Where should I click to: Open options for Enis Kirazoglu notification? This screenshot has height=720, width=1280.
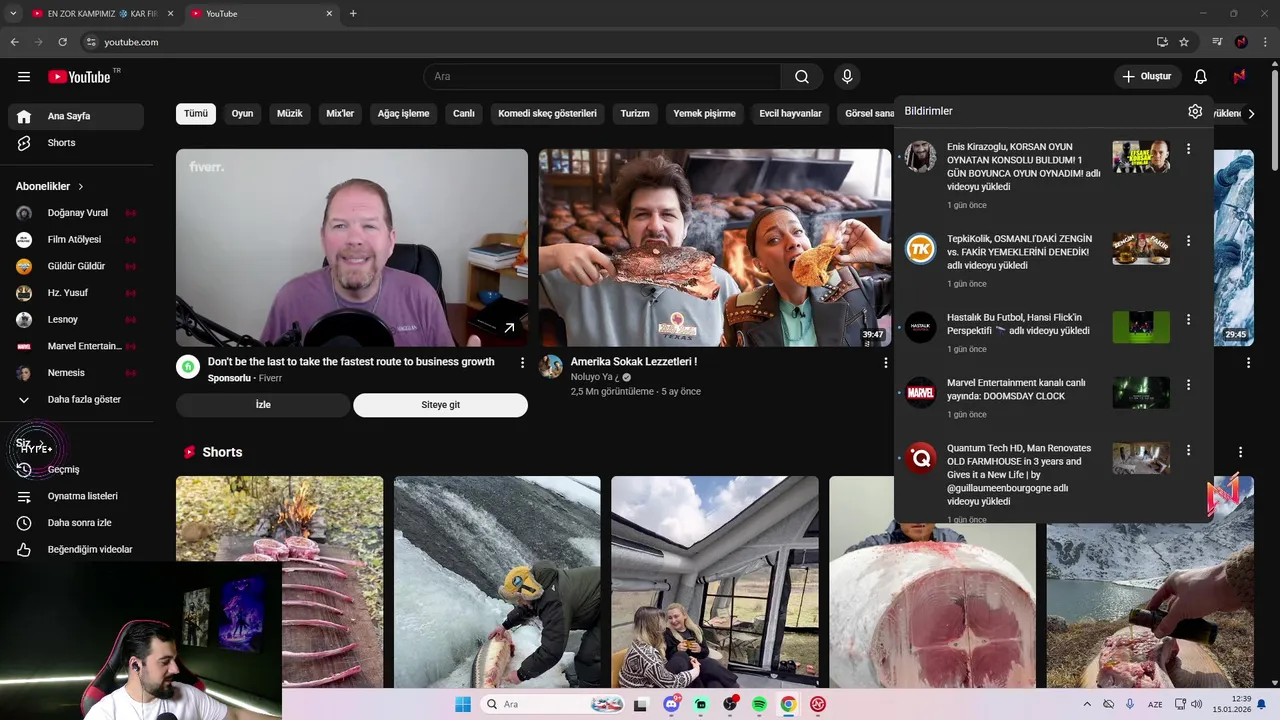1188,149
